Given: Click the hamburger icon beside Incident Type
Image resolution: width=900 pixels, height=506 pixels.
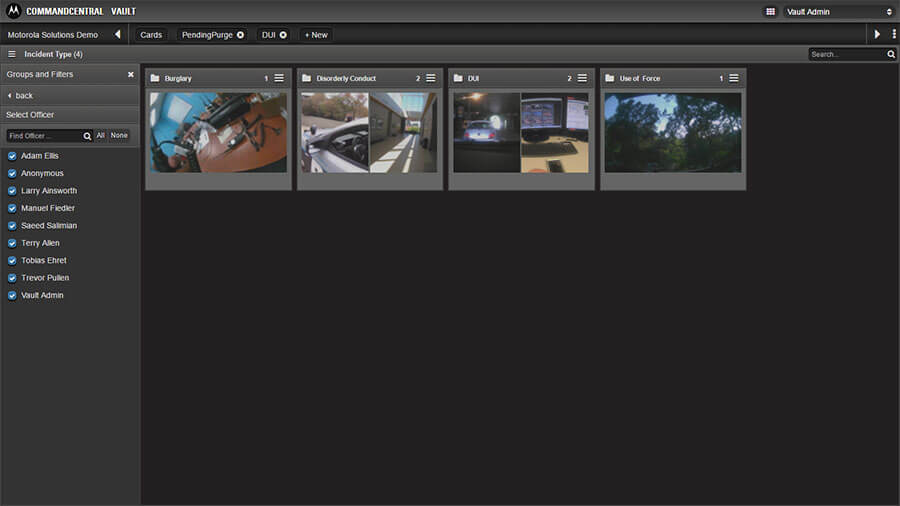Looking at the screenshot, I should (x=12, y=54).
